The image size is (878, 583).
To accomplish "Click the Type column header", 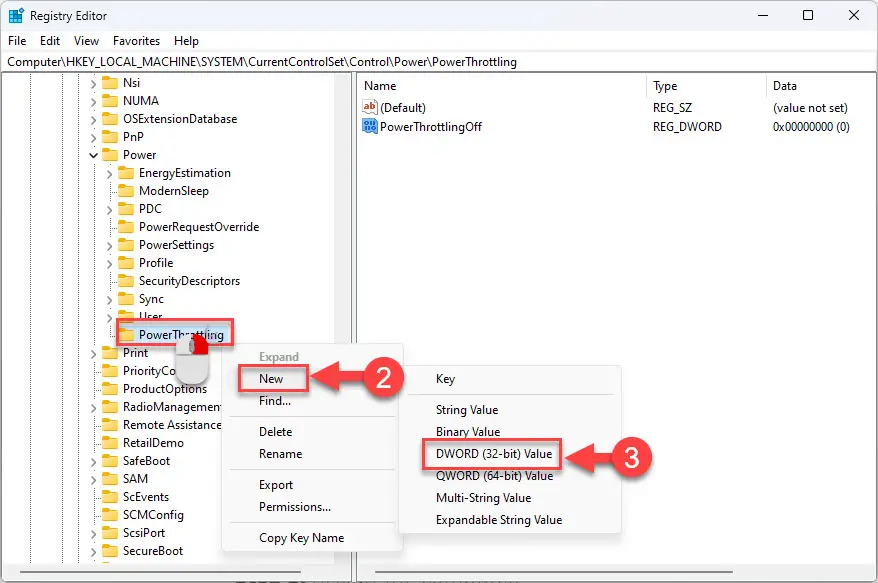I will (x=665, y=86).
